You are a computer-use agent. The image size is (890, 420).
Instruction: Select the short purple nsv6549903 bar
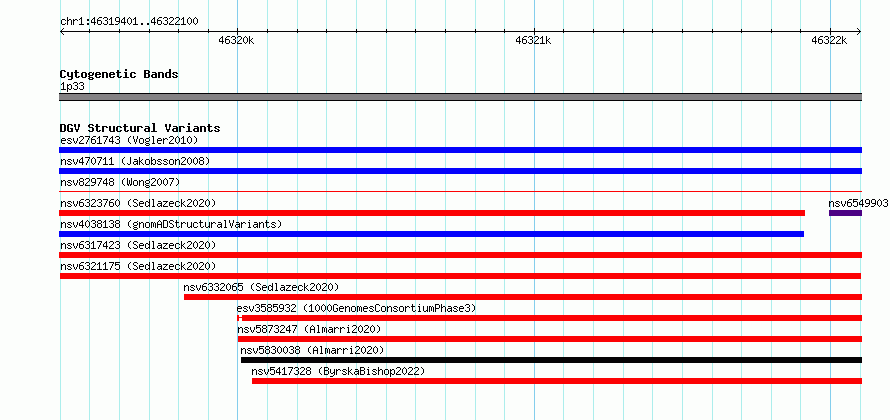click(x=845, y=213)
